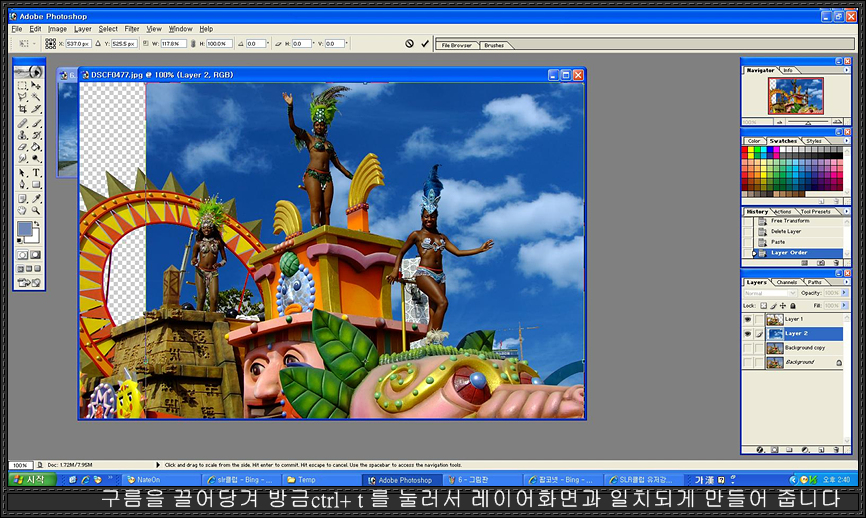
Task: Hide Layer 1 using its eye icon
Action: coord(749,319)
